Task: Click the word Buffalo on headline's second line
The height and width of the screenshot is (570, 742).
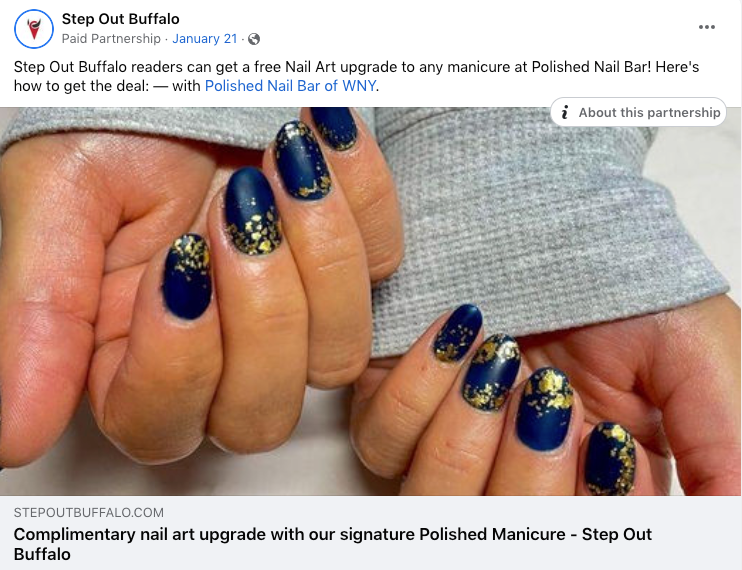Action: [42, 554]
